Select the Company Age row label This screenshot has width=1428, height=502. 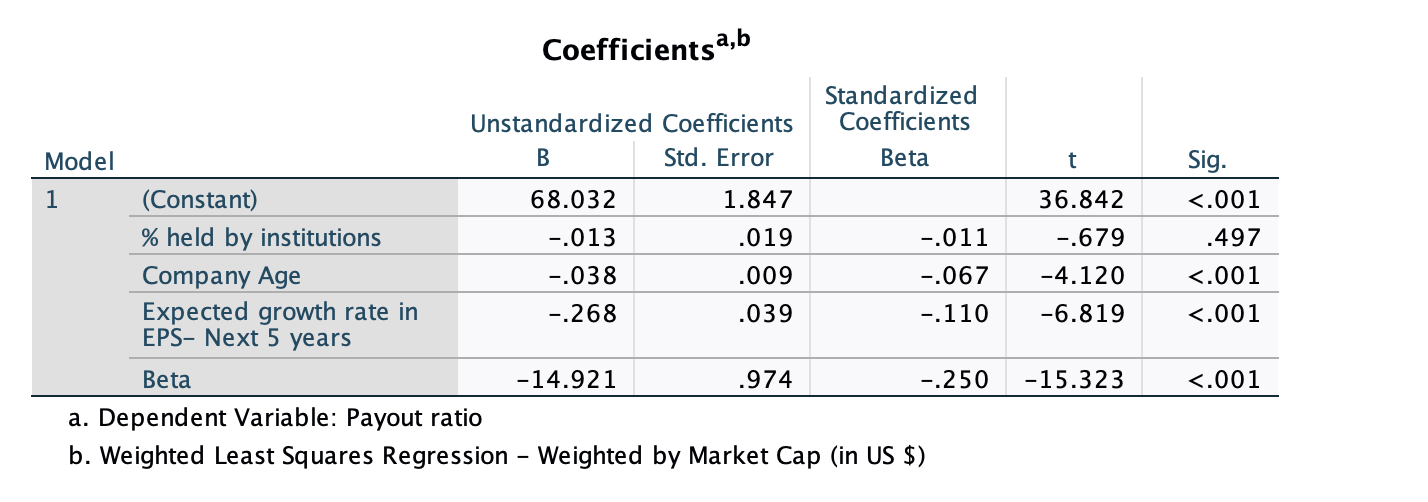[x=221, y=275]
